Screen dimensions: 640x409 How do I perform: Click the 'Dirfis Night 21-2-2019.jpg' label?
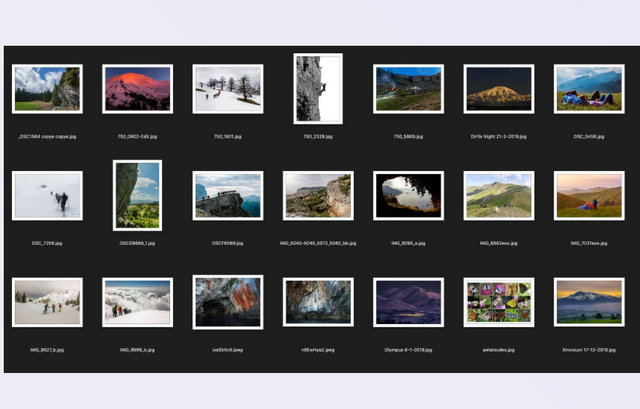point(498,137)
